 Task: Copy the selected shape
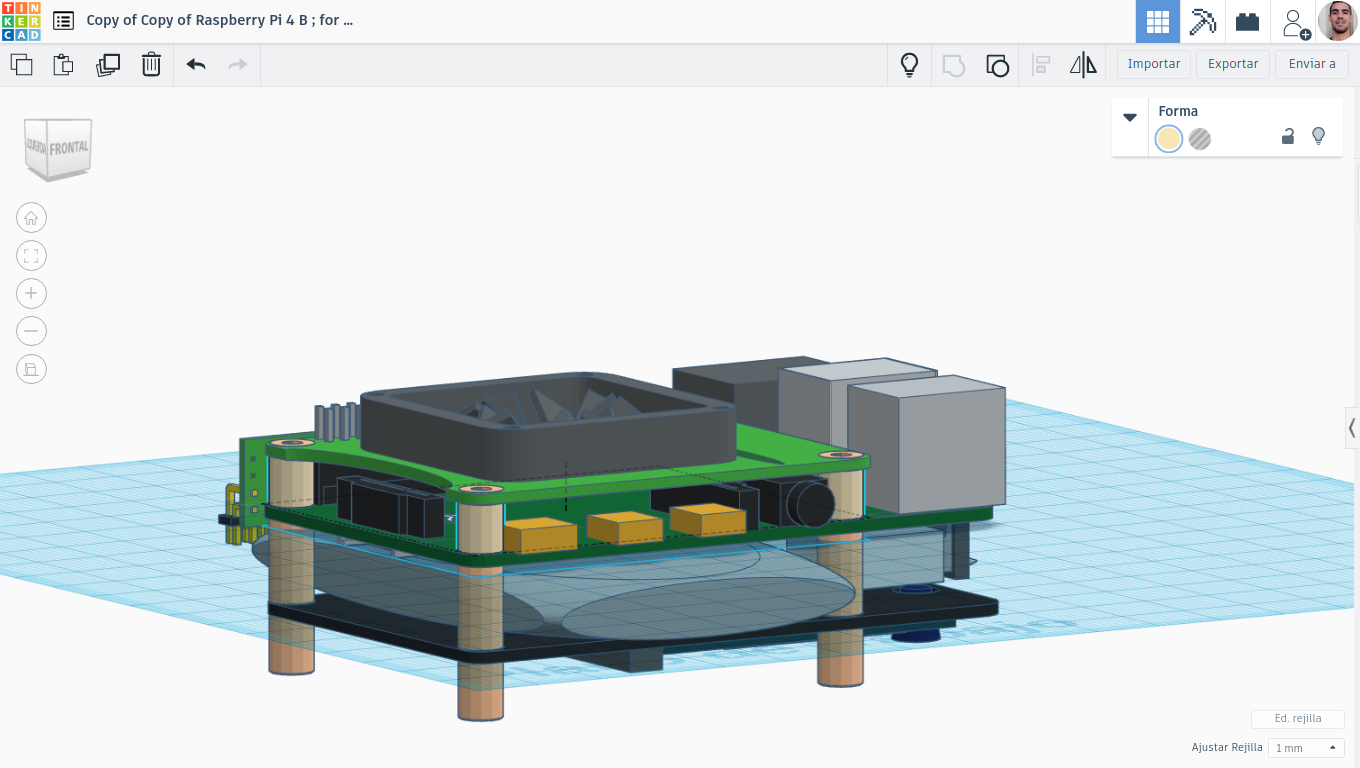coord(21,65)
